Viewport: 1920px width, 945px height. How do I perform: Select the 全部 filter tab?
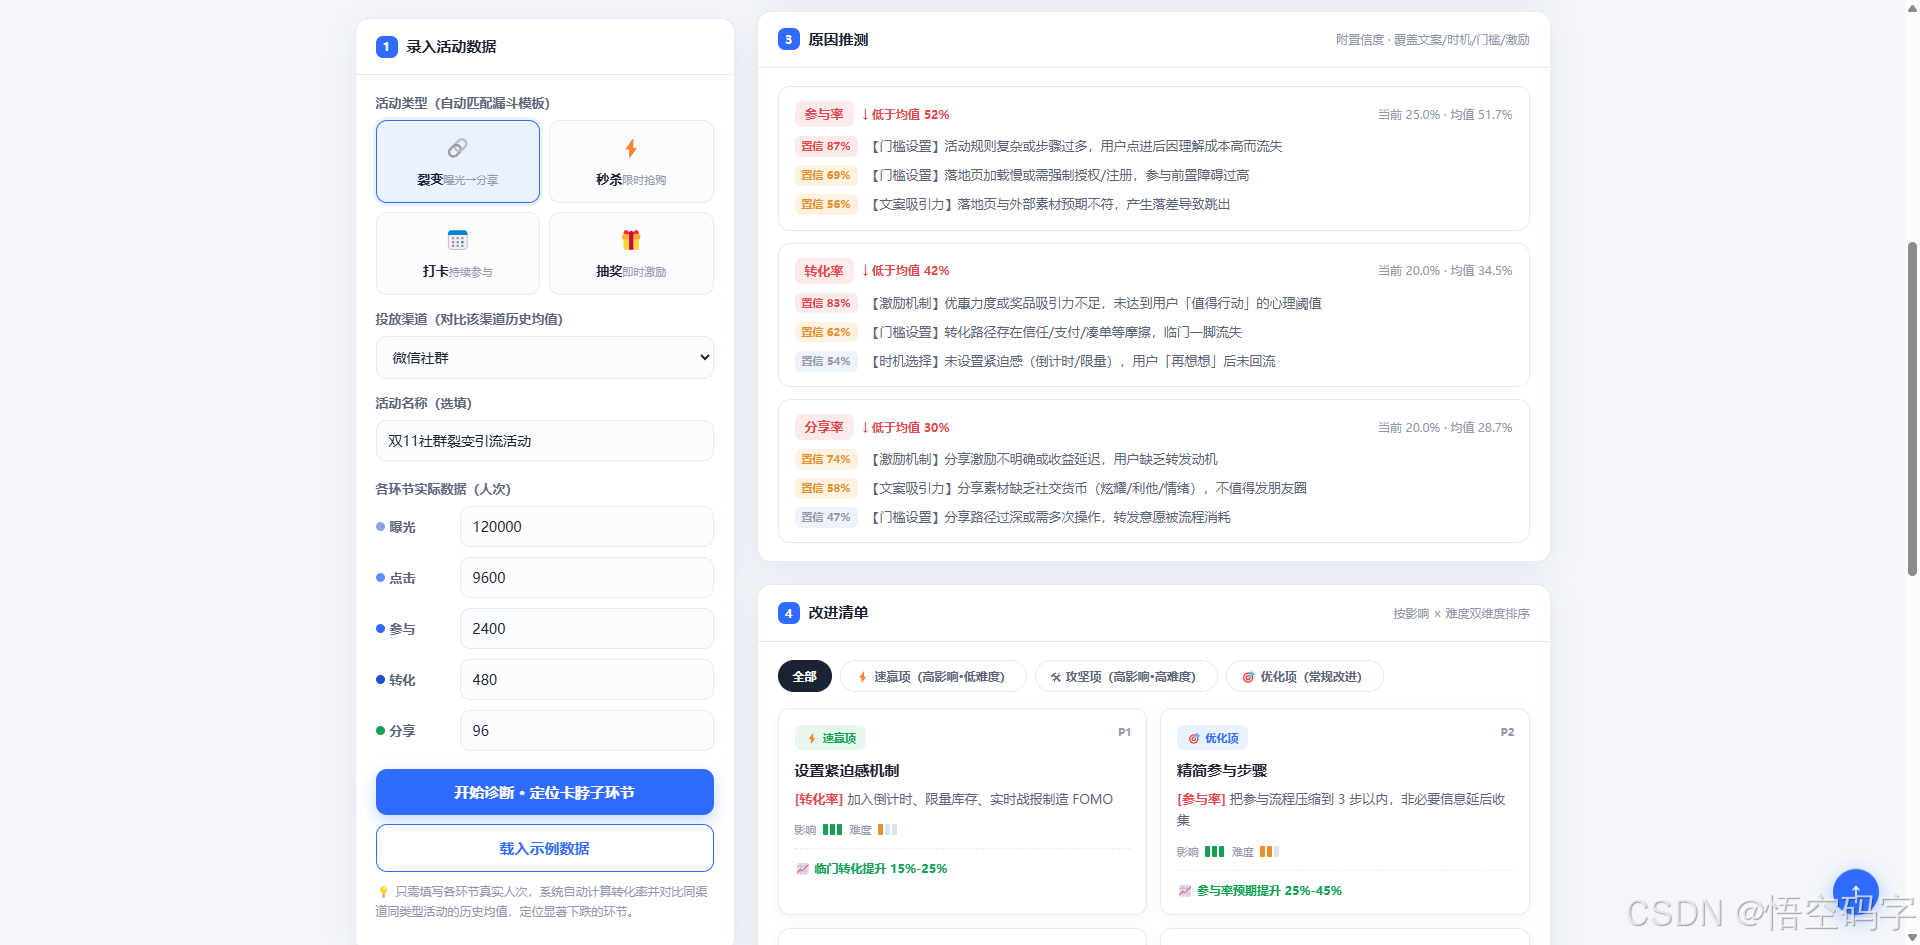tap(805, 677)
